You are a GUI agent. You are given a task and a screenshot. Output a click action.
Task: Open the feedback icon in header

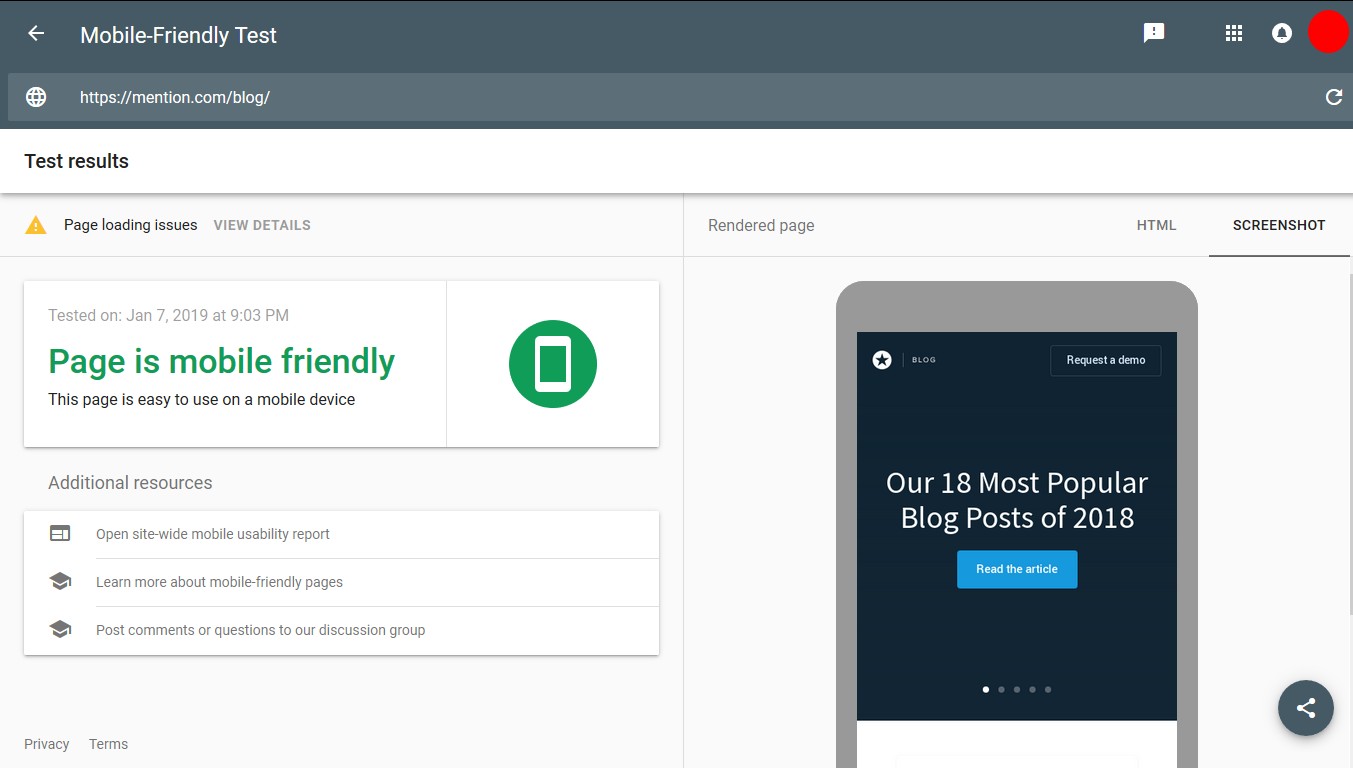coord(1154,33)
